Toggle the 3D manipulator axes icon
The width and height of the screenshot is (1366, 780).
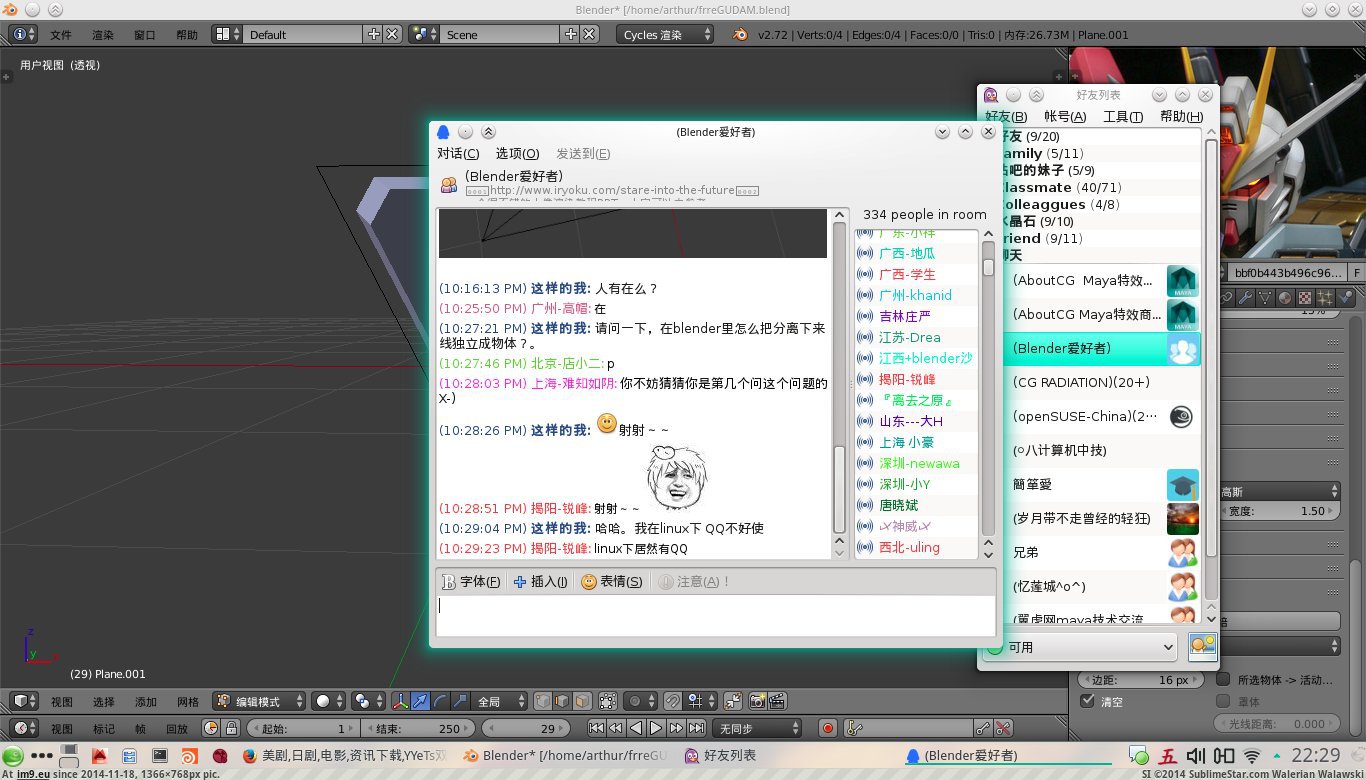pos(401,701)
